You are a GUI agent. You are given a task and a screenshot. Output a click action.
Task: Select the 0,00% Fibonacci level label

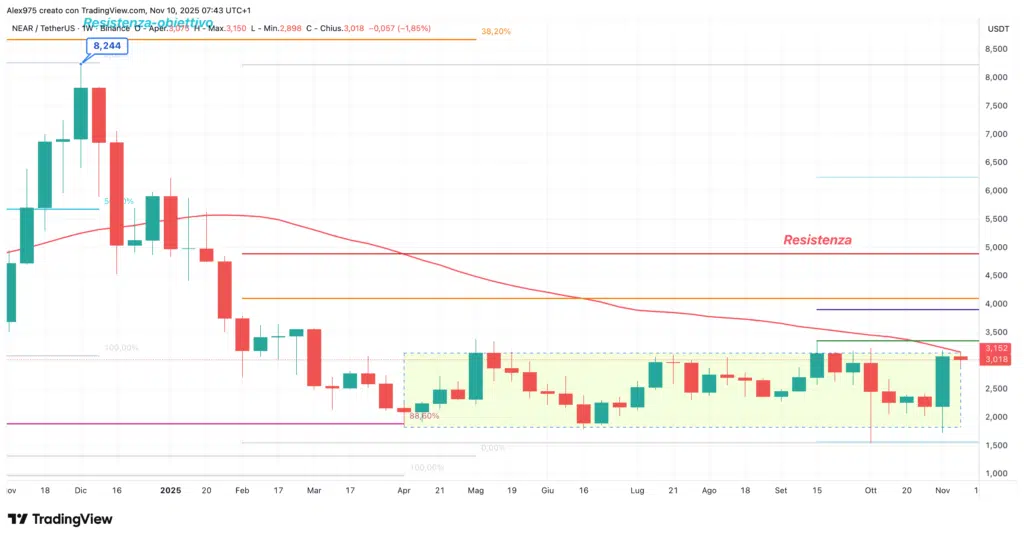[x=493, y=448]
